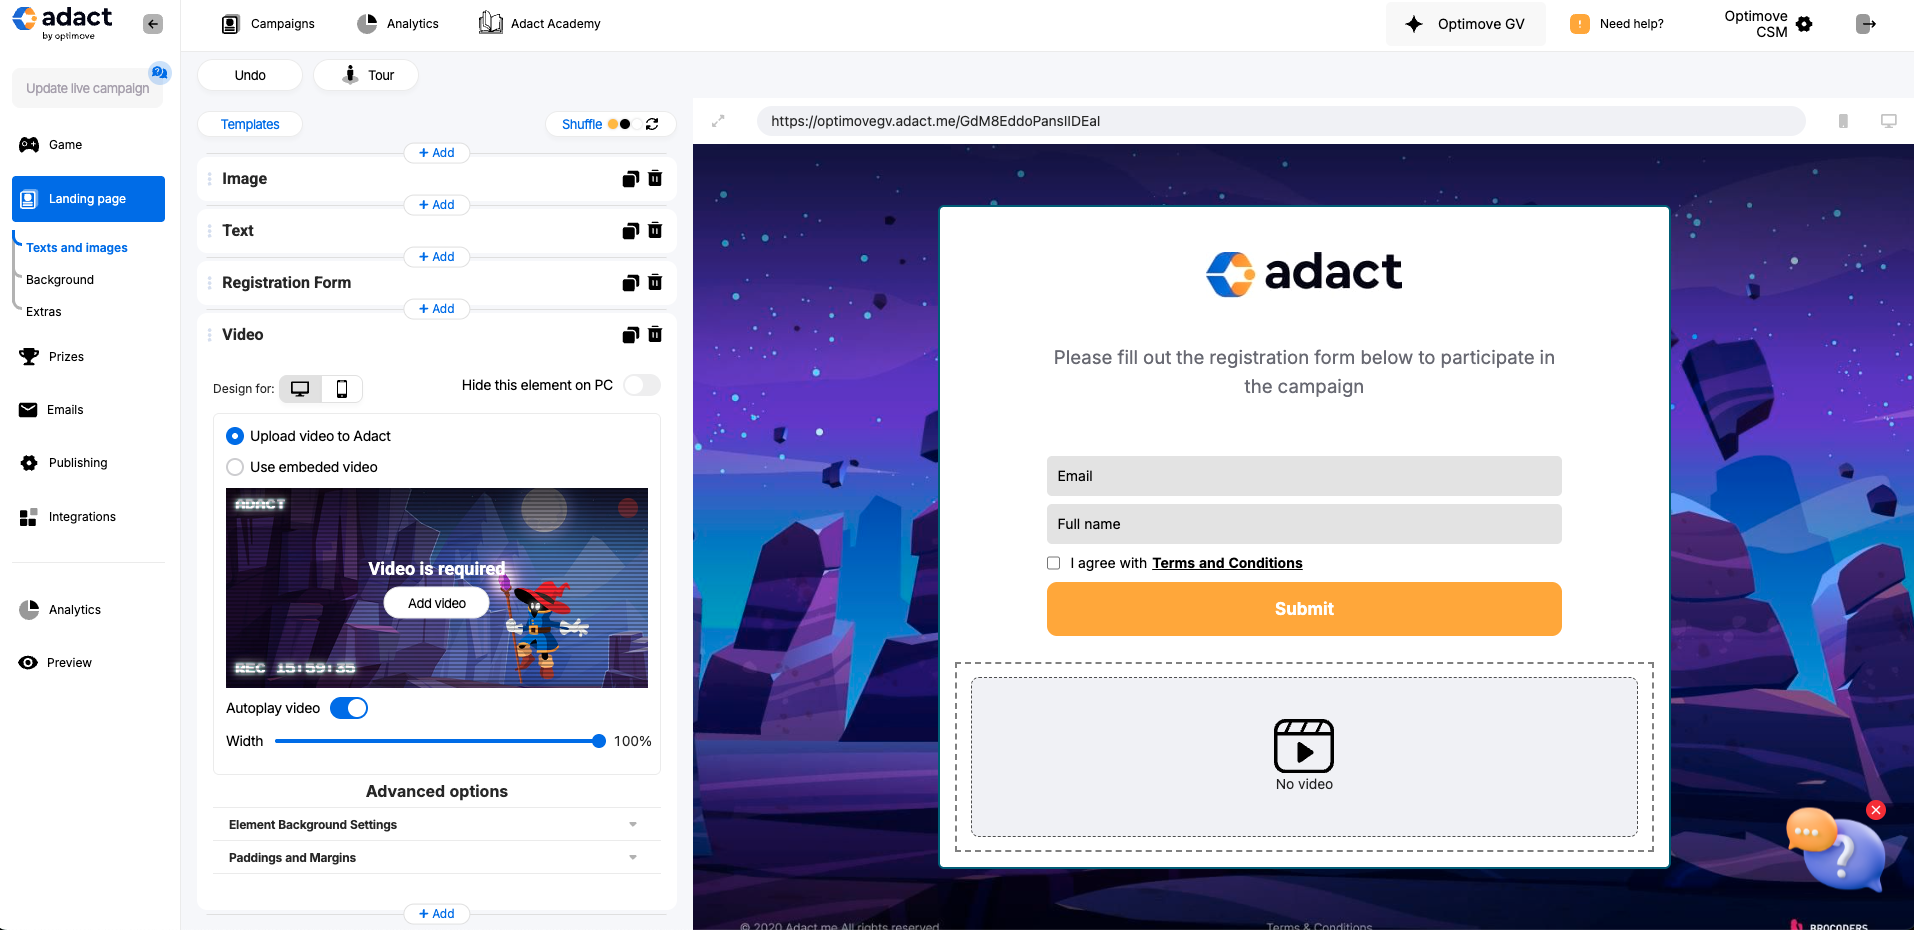Viewport: 1914px width, 930px height.
Task: Go to Prizes section
Action: click(52, 357)
